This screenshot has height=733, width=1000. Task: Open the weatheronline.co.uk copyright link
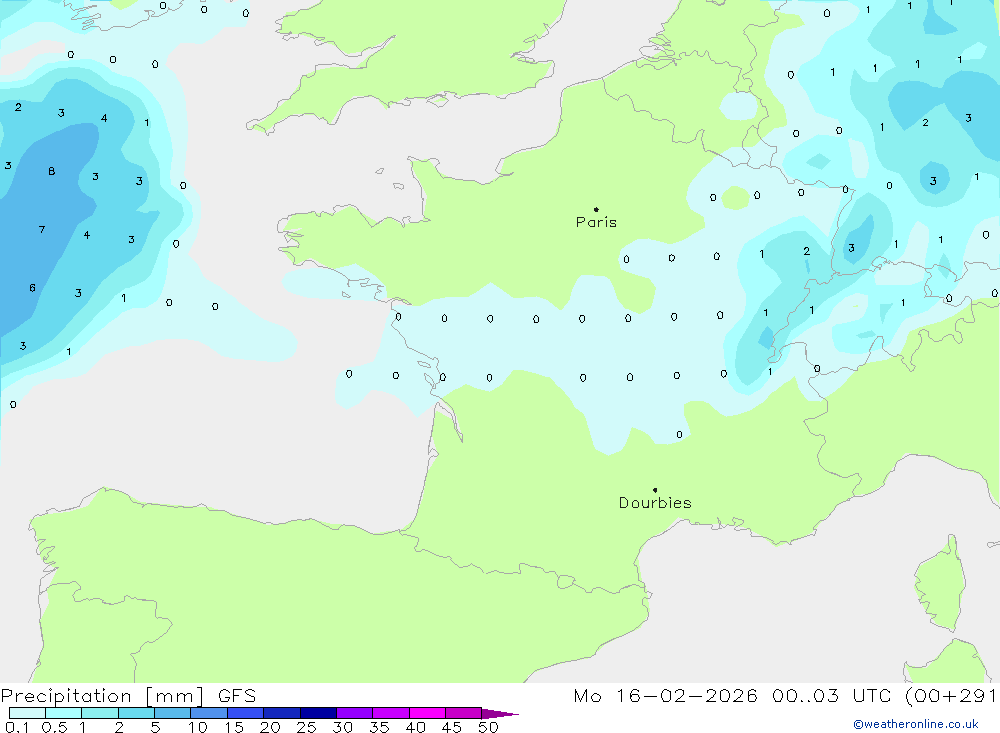pos(916,724)
